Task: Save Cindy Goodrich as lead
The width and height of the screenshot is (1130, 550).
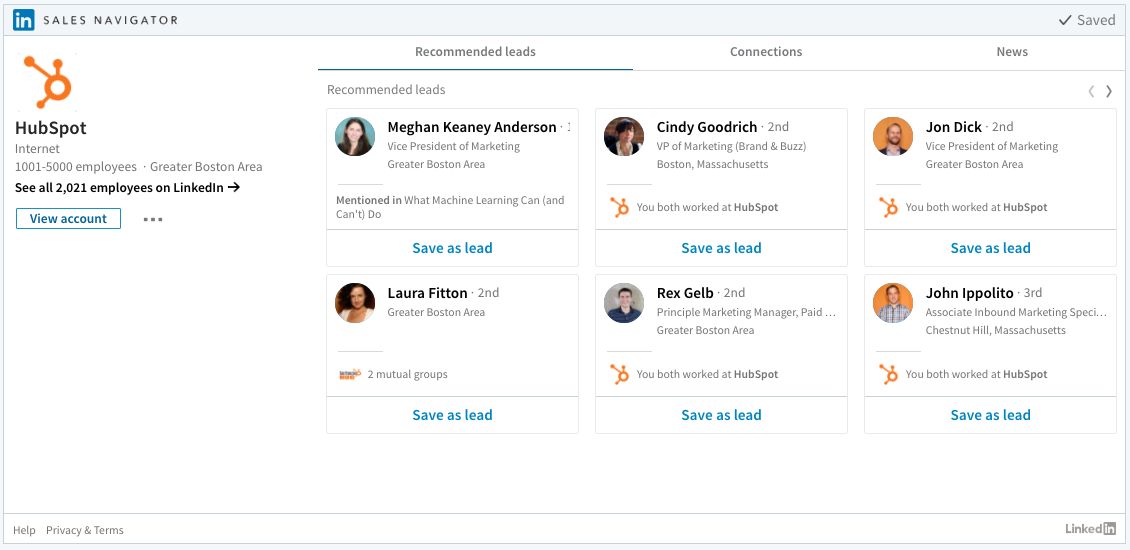Action: click(x=721, y=248)
